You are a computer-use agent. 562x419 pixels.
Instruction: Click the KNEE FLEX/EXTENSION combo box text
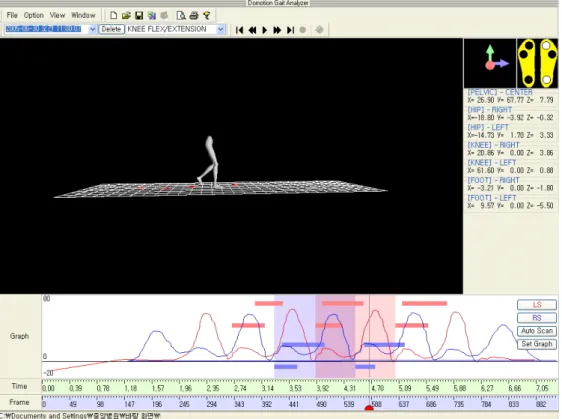167,29
